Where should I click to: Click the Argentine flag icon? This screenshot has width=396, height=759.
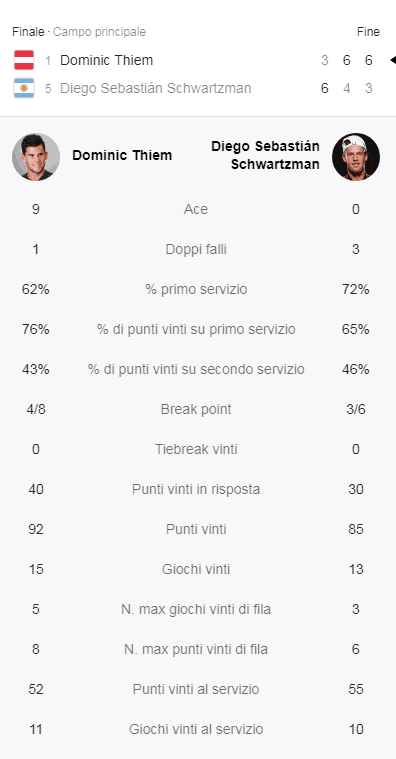click(x=24, y=88)
